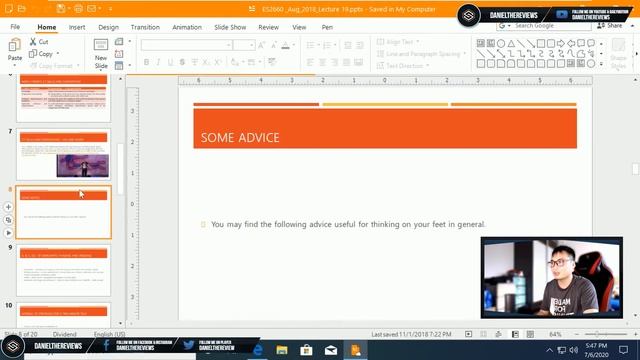Toggle the Normal view button in the status bar
The width and height of the screenshot is (640, 360).
[x=516, y=334]
